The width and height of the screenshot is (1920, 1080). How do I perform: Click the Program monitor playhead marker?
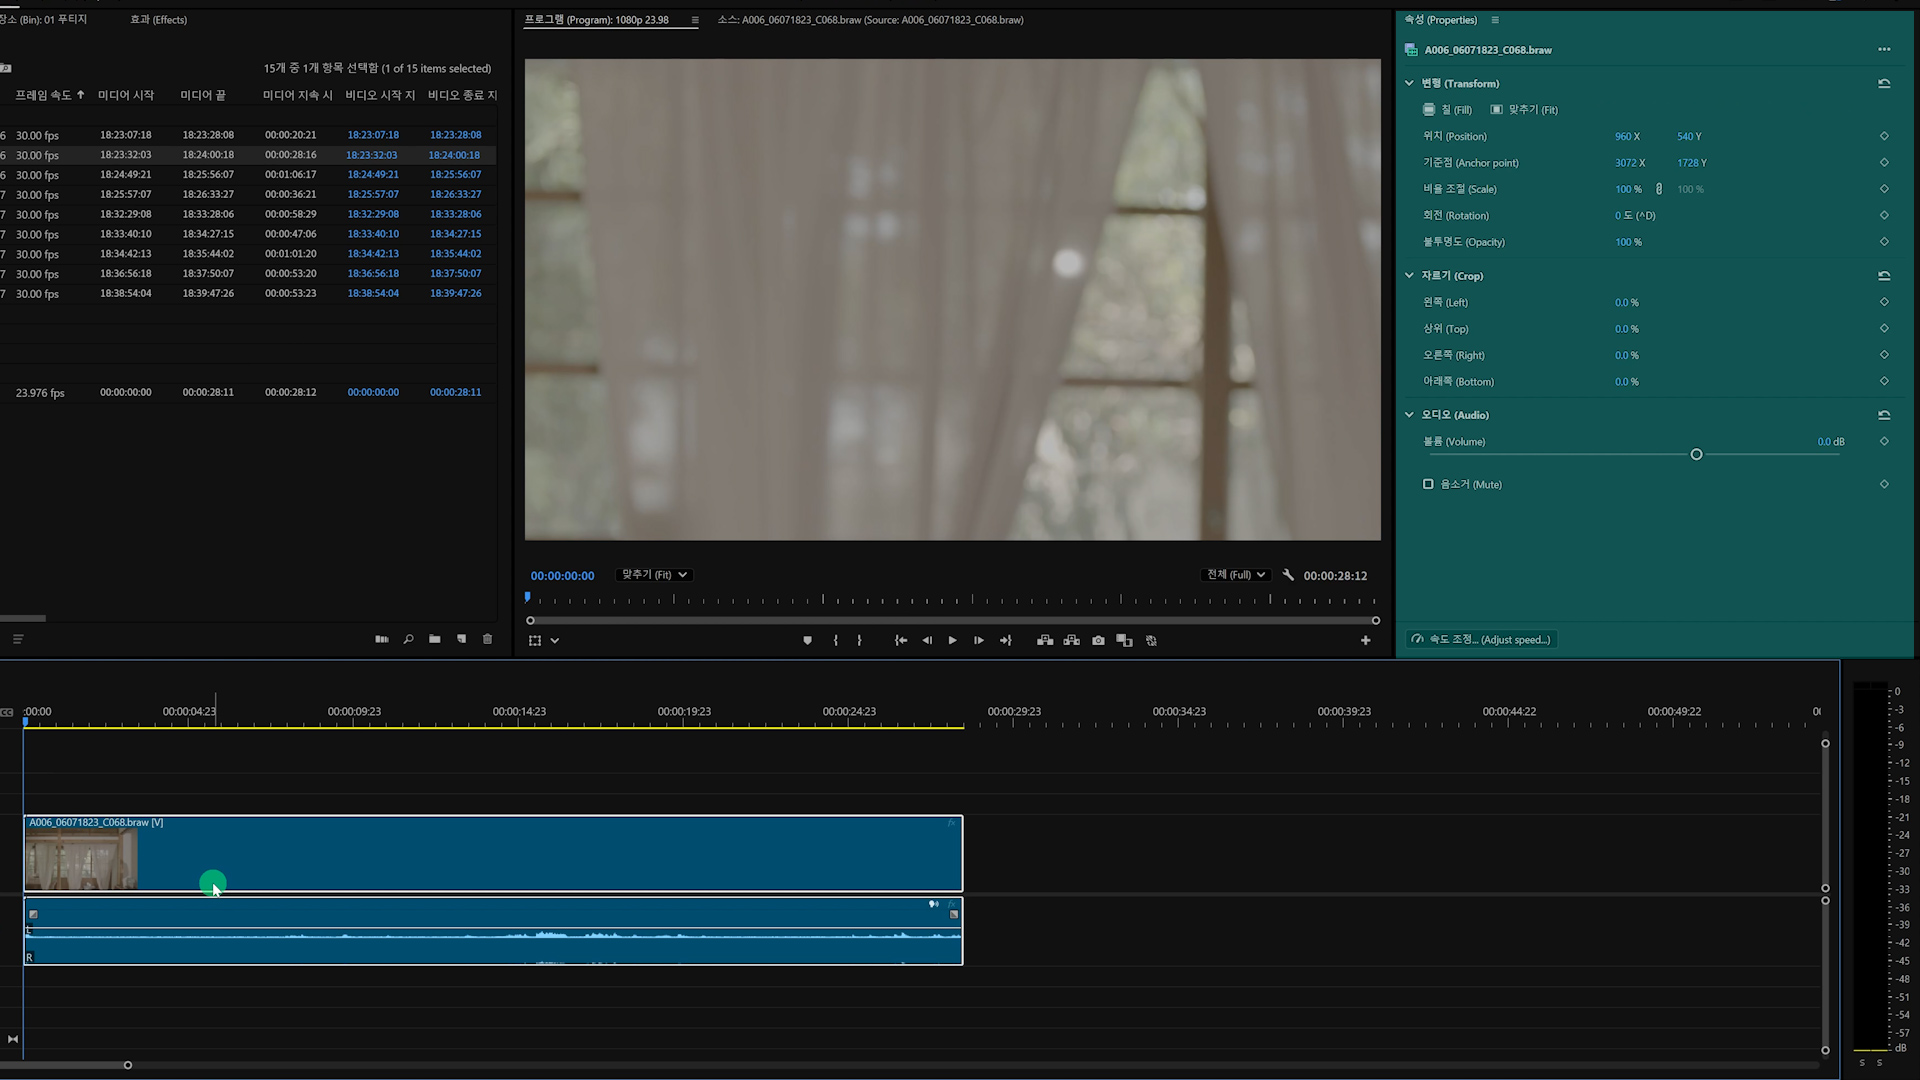[527, 597]
